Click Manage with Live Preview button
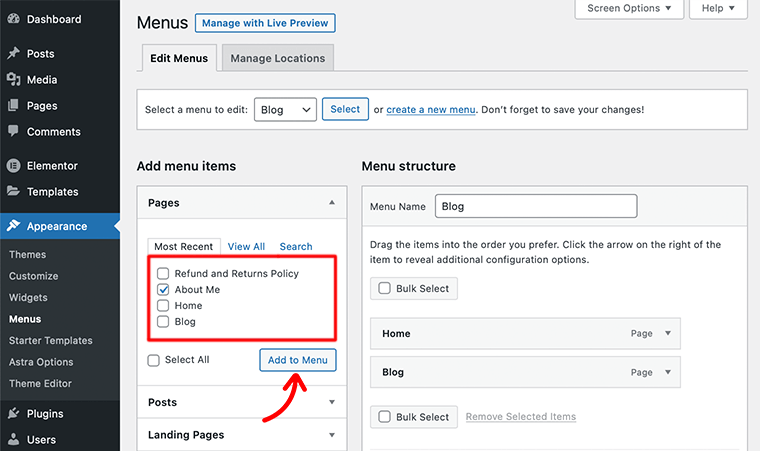This screenshot has height=451, width=760. click(x=265, y=23)
